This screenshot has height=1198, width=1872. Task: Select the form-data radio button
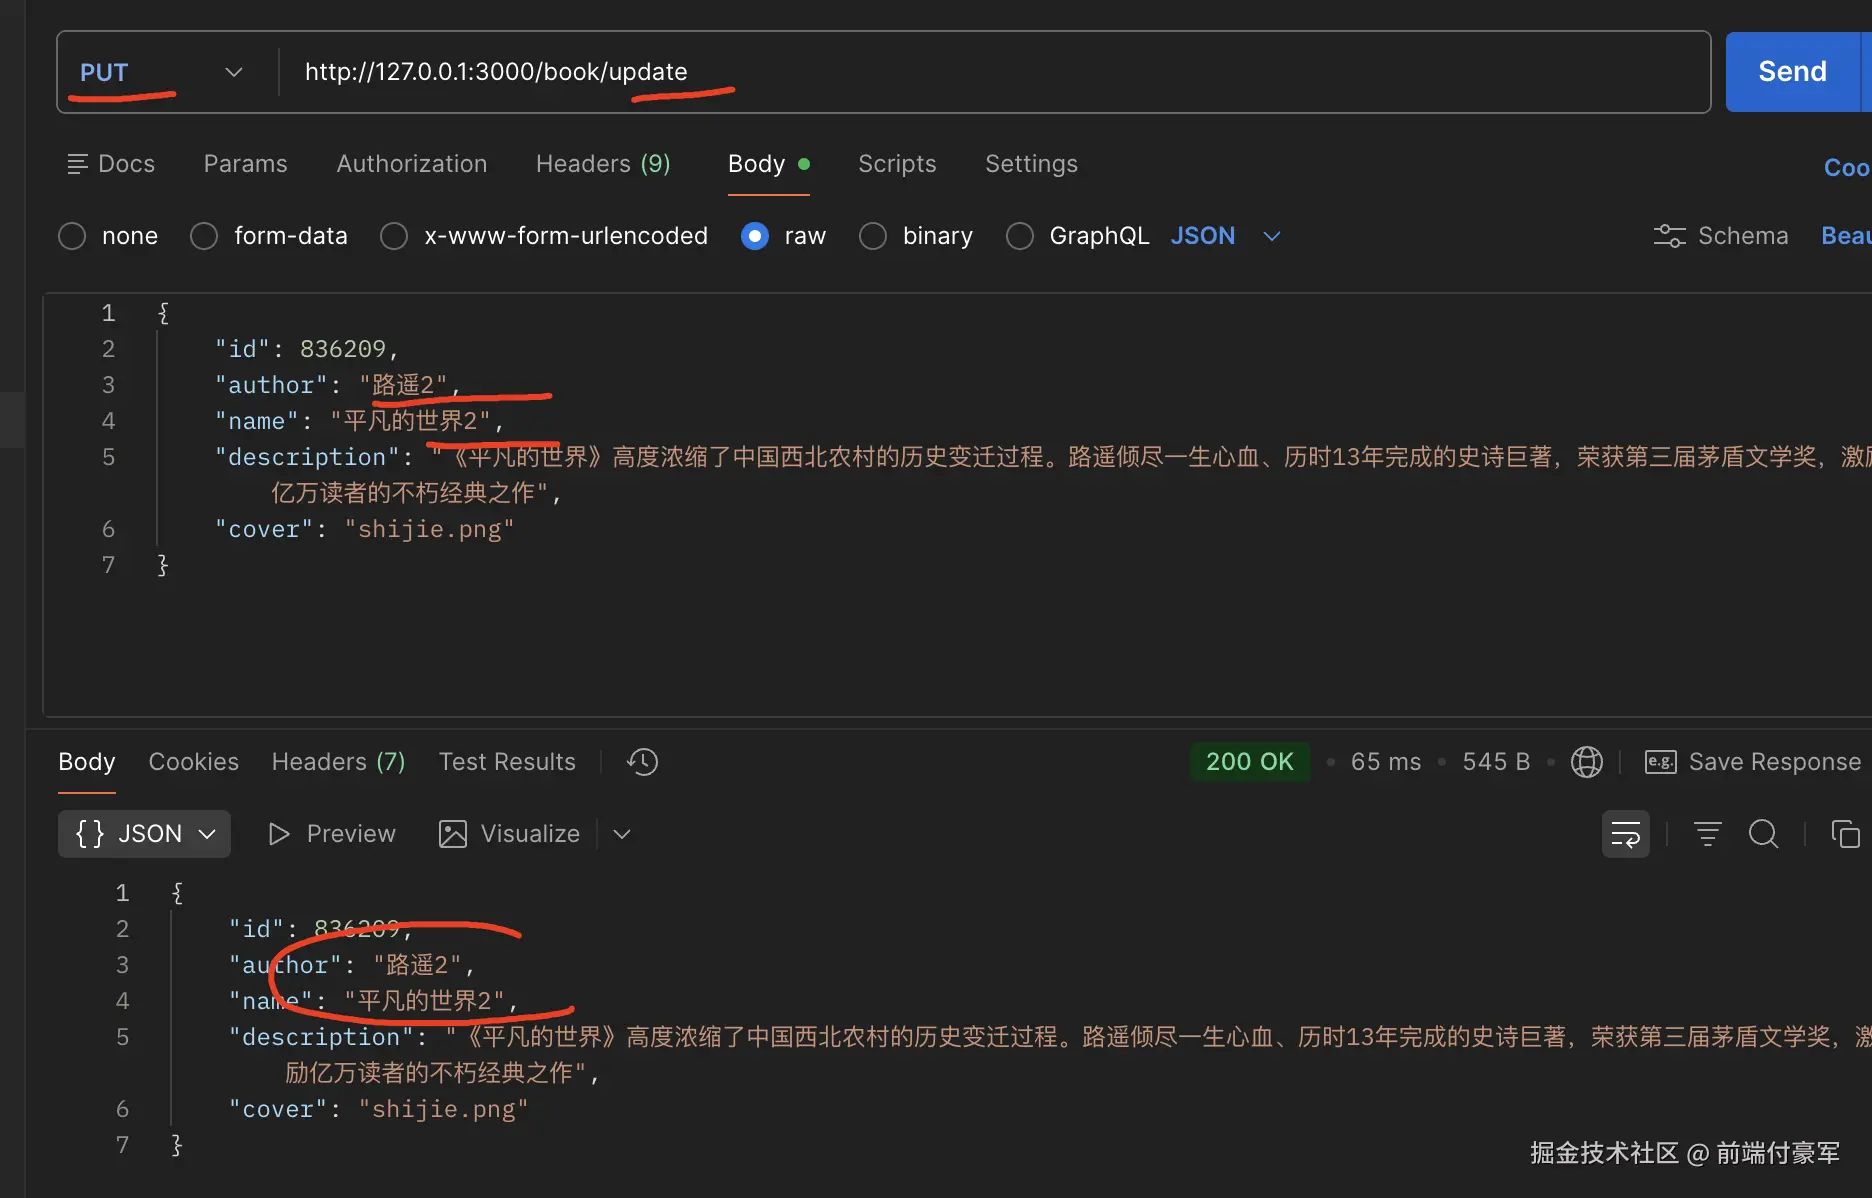pos(204,236)
